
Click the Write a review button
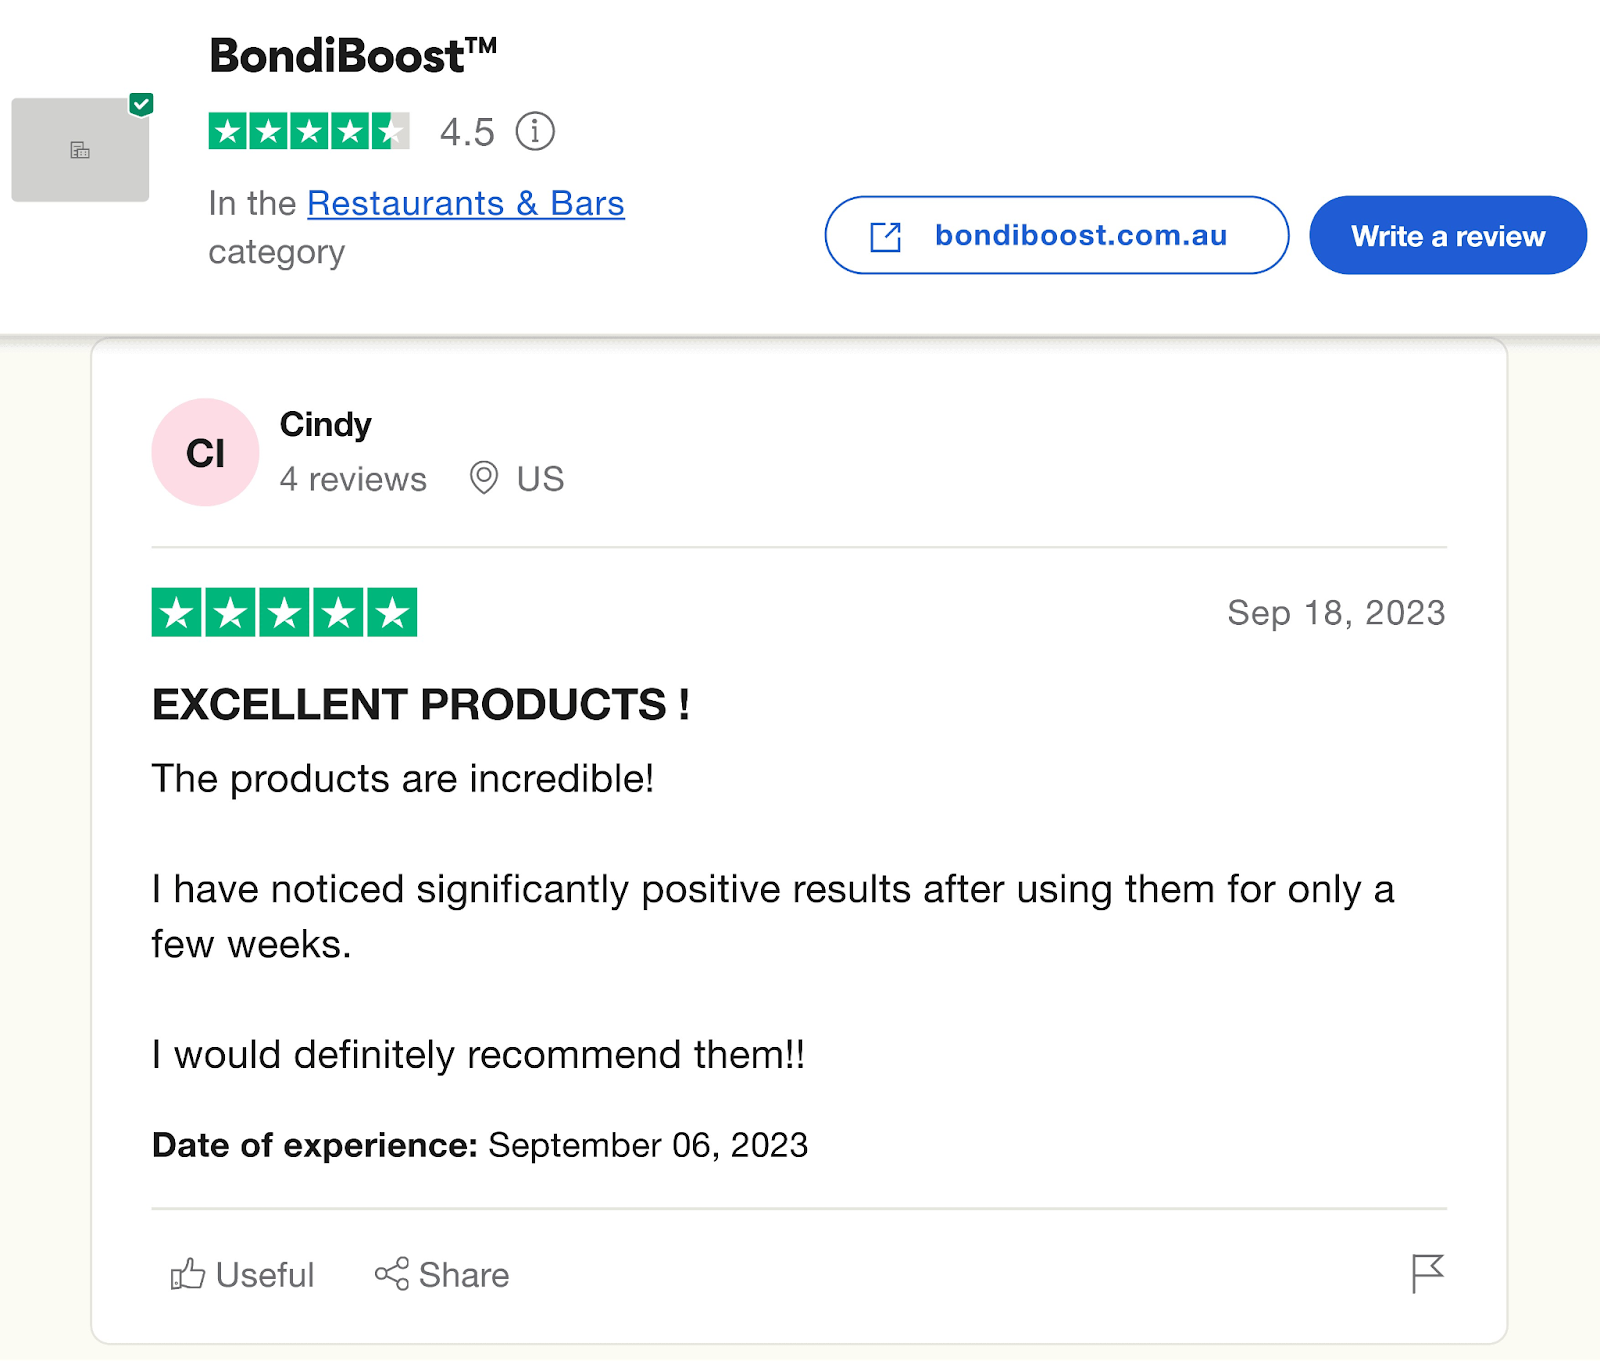(x=1447, y=235)
